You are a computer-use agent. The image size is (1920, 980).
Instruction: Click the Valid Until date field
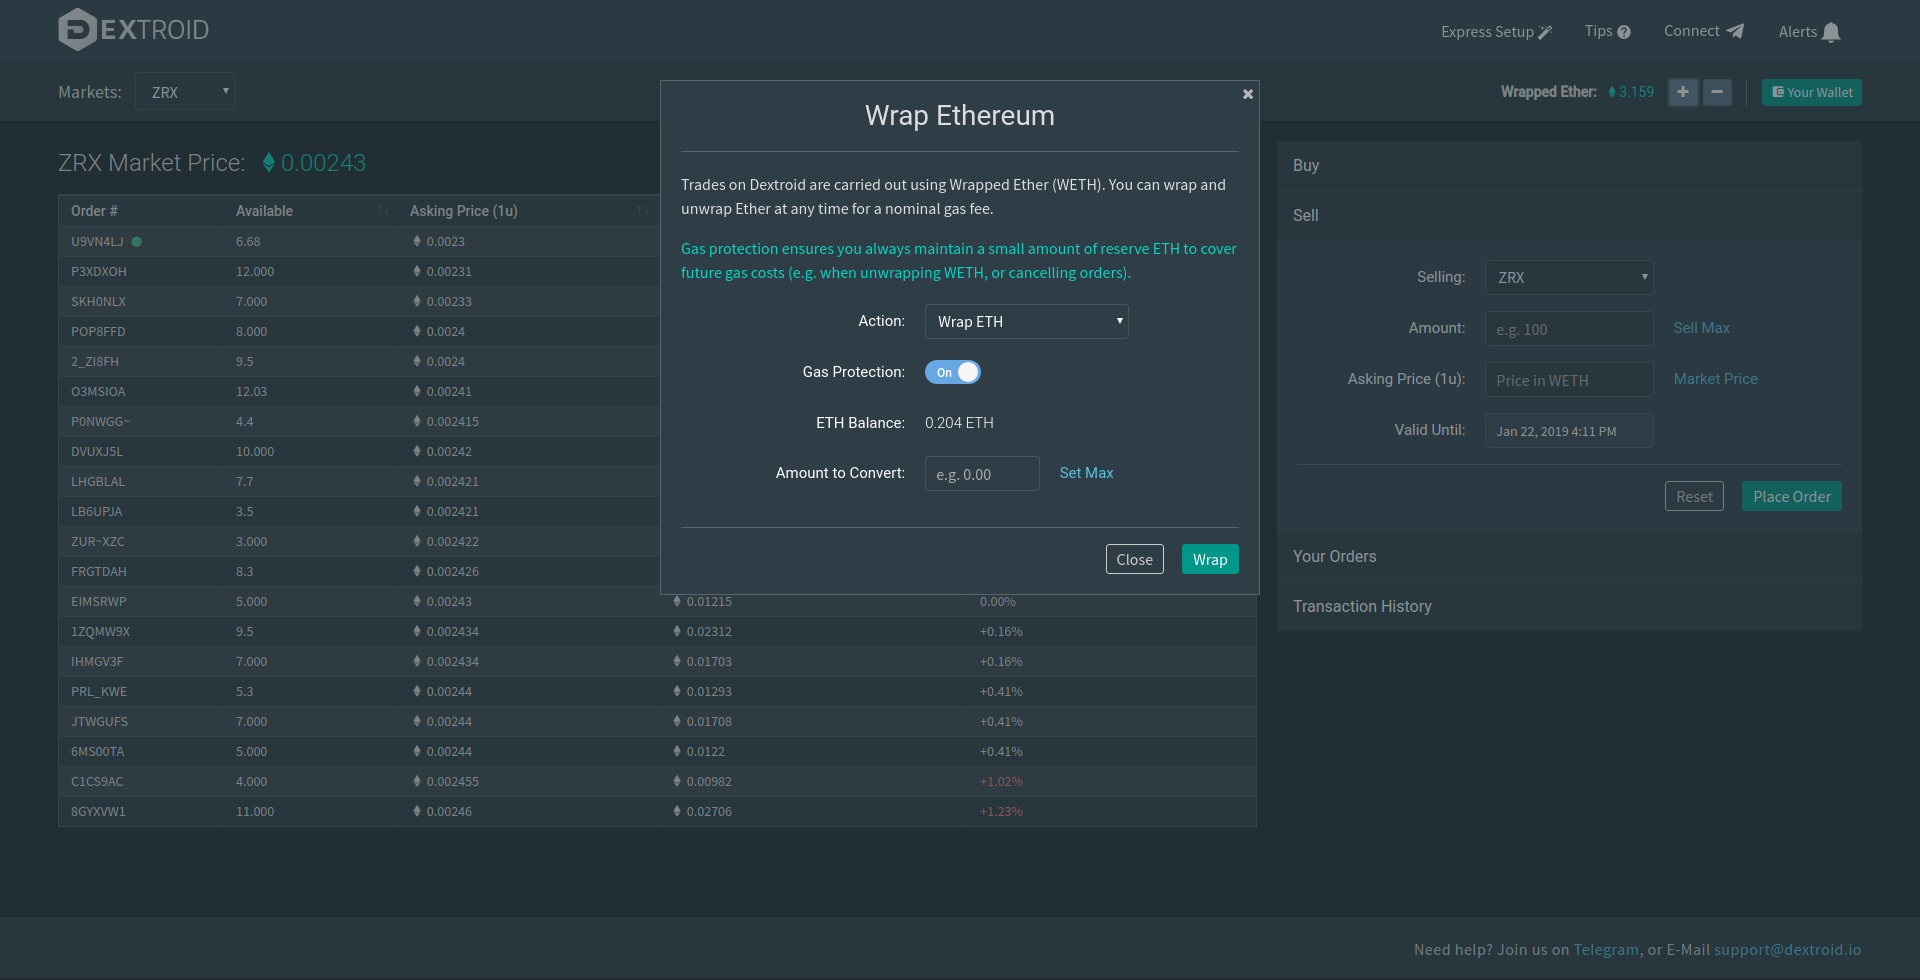(1569, 431)
